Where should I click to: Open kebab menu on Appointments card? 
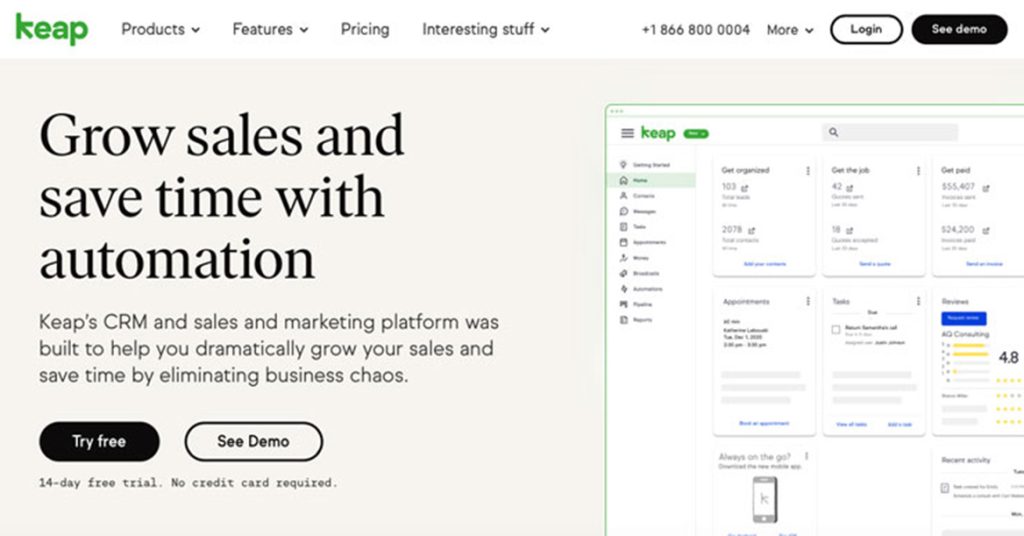pos(808,301)
